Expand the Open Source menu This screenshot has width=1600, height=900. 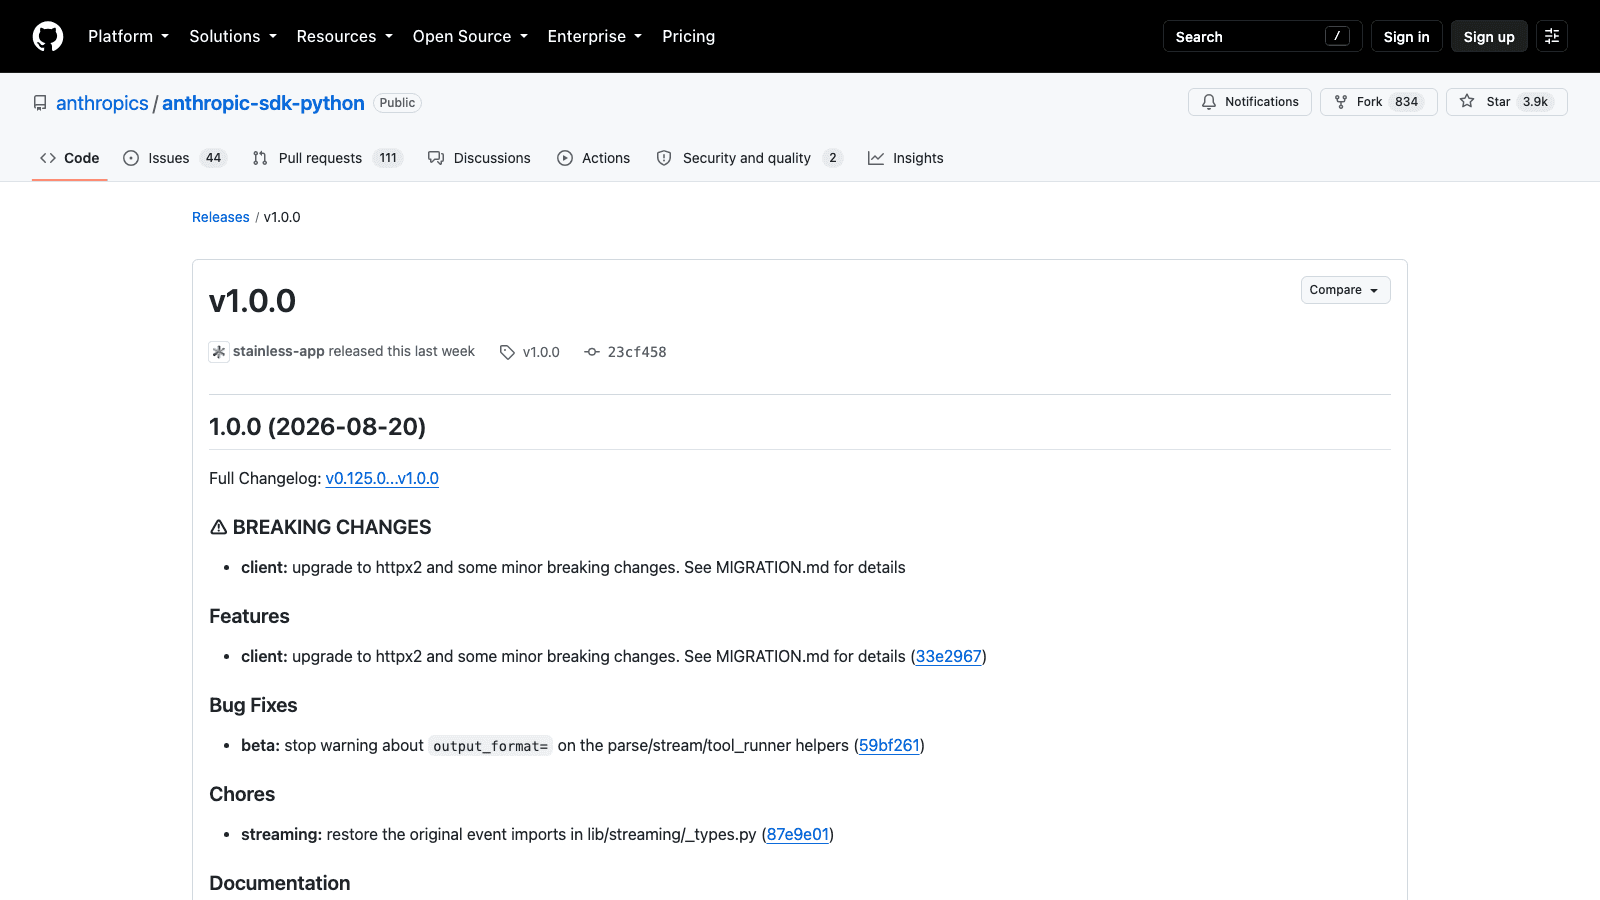coord(470,36)
